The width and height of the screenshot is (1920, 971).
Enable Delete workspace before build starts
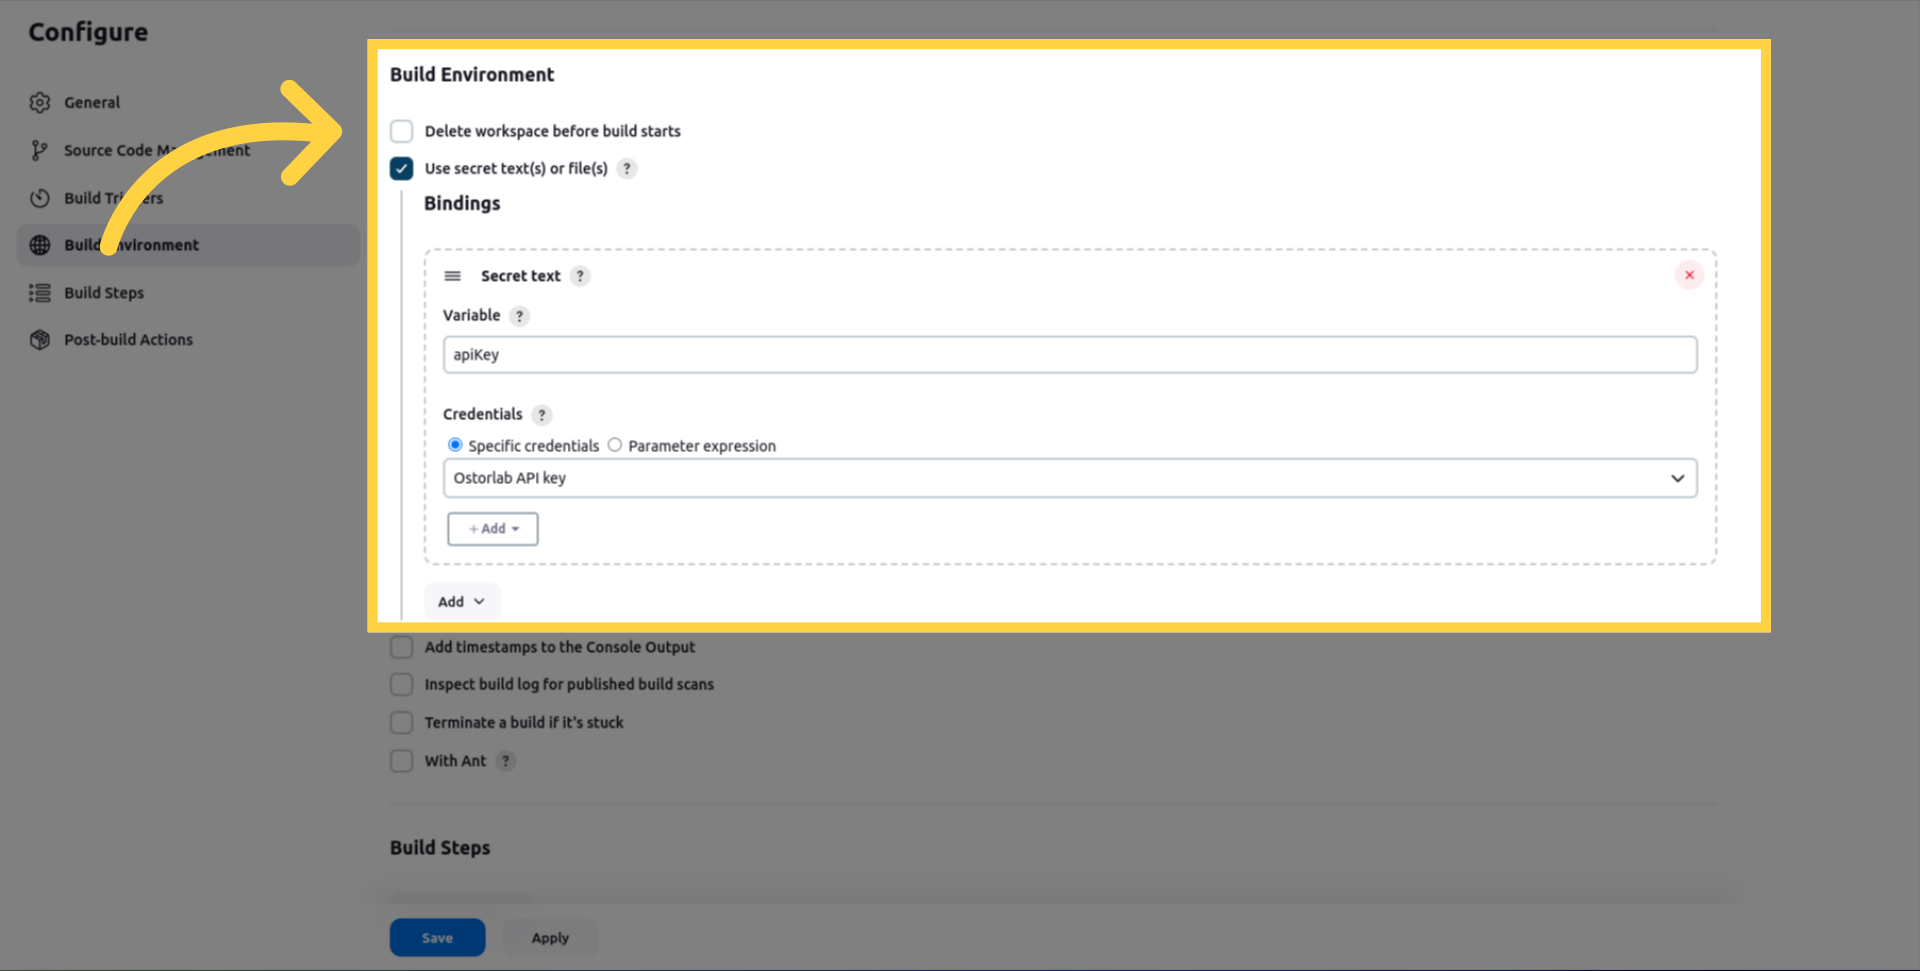(x=401, y=131)
